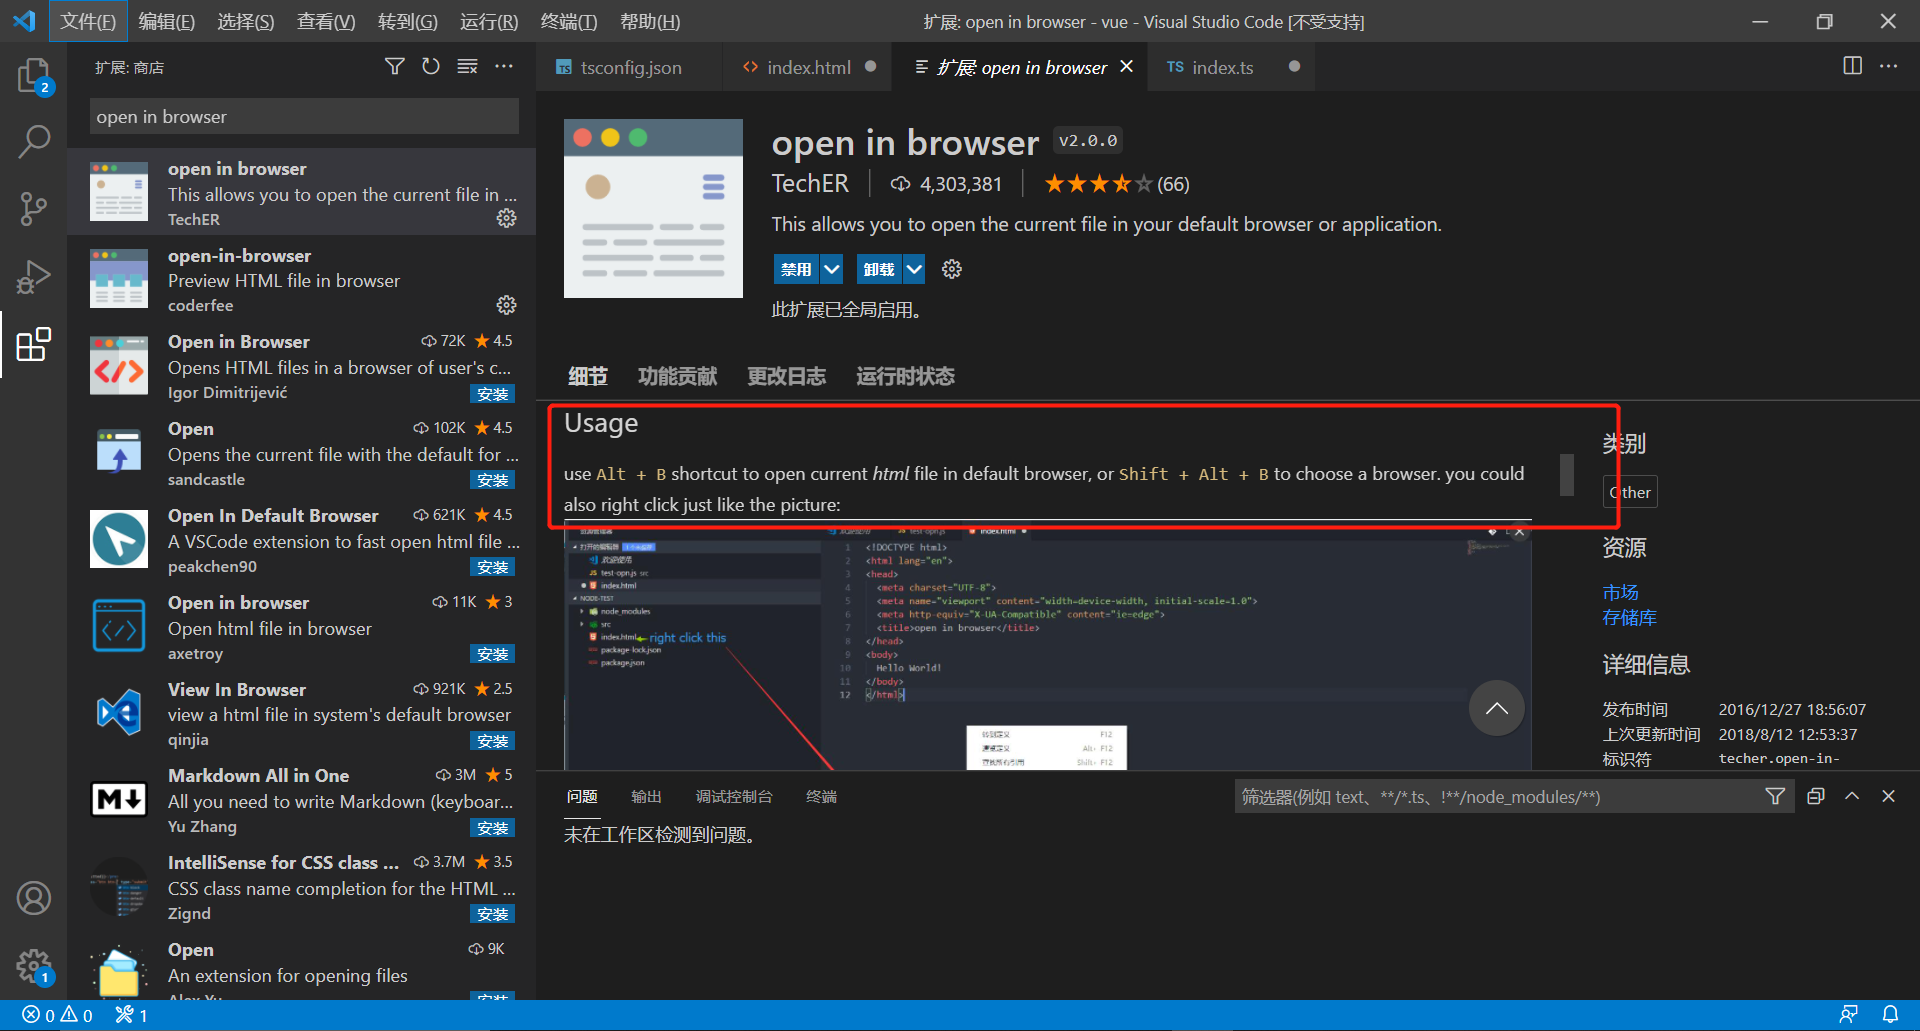Open the 输出 panel tab

(646, 796)
